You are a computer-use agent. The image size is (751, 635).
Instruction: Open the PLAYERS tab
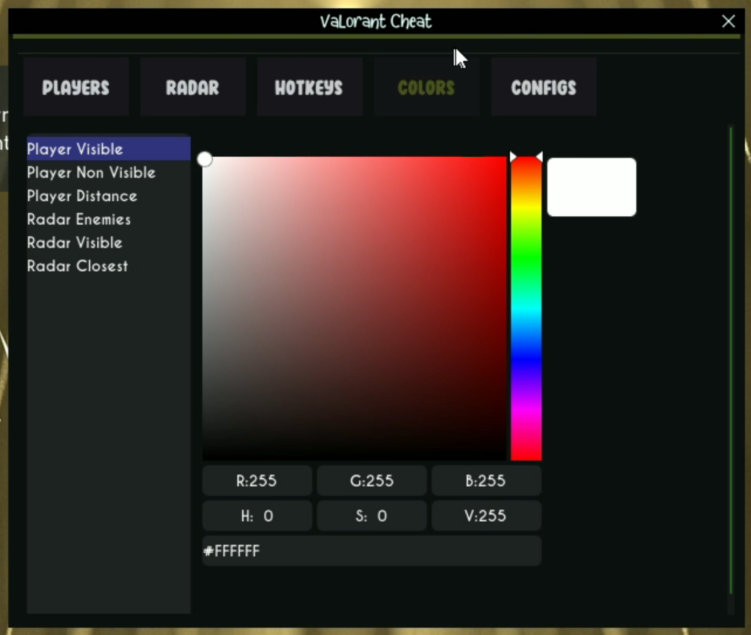point(76,87)
